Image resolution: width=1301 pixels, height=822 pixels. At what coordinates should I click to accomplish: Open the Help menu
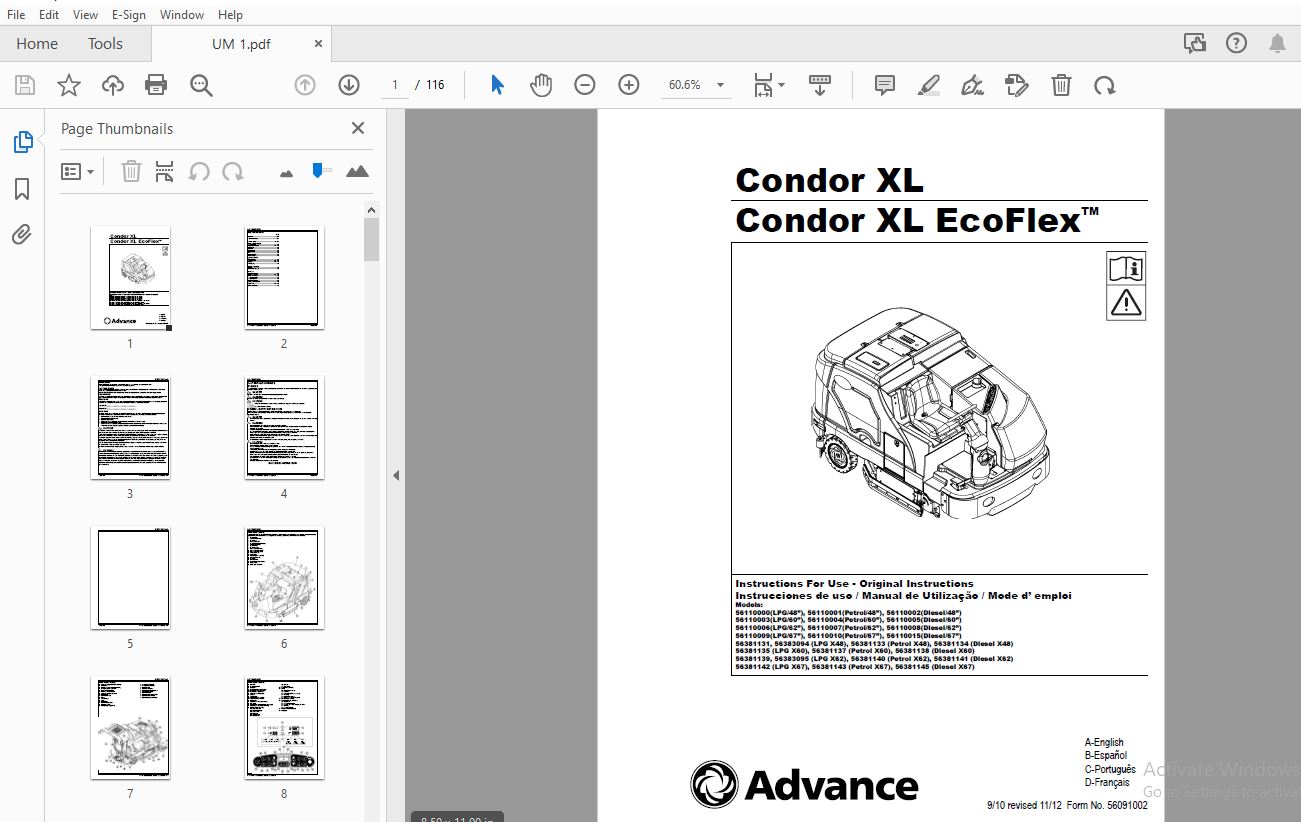[230, 15]
